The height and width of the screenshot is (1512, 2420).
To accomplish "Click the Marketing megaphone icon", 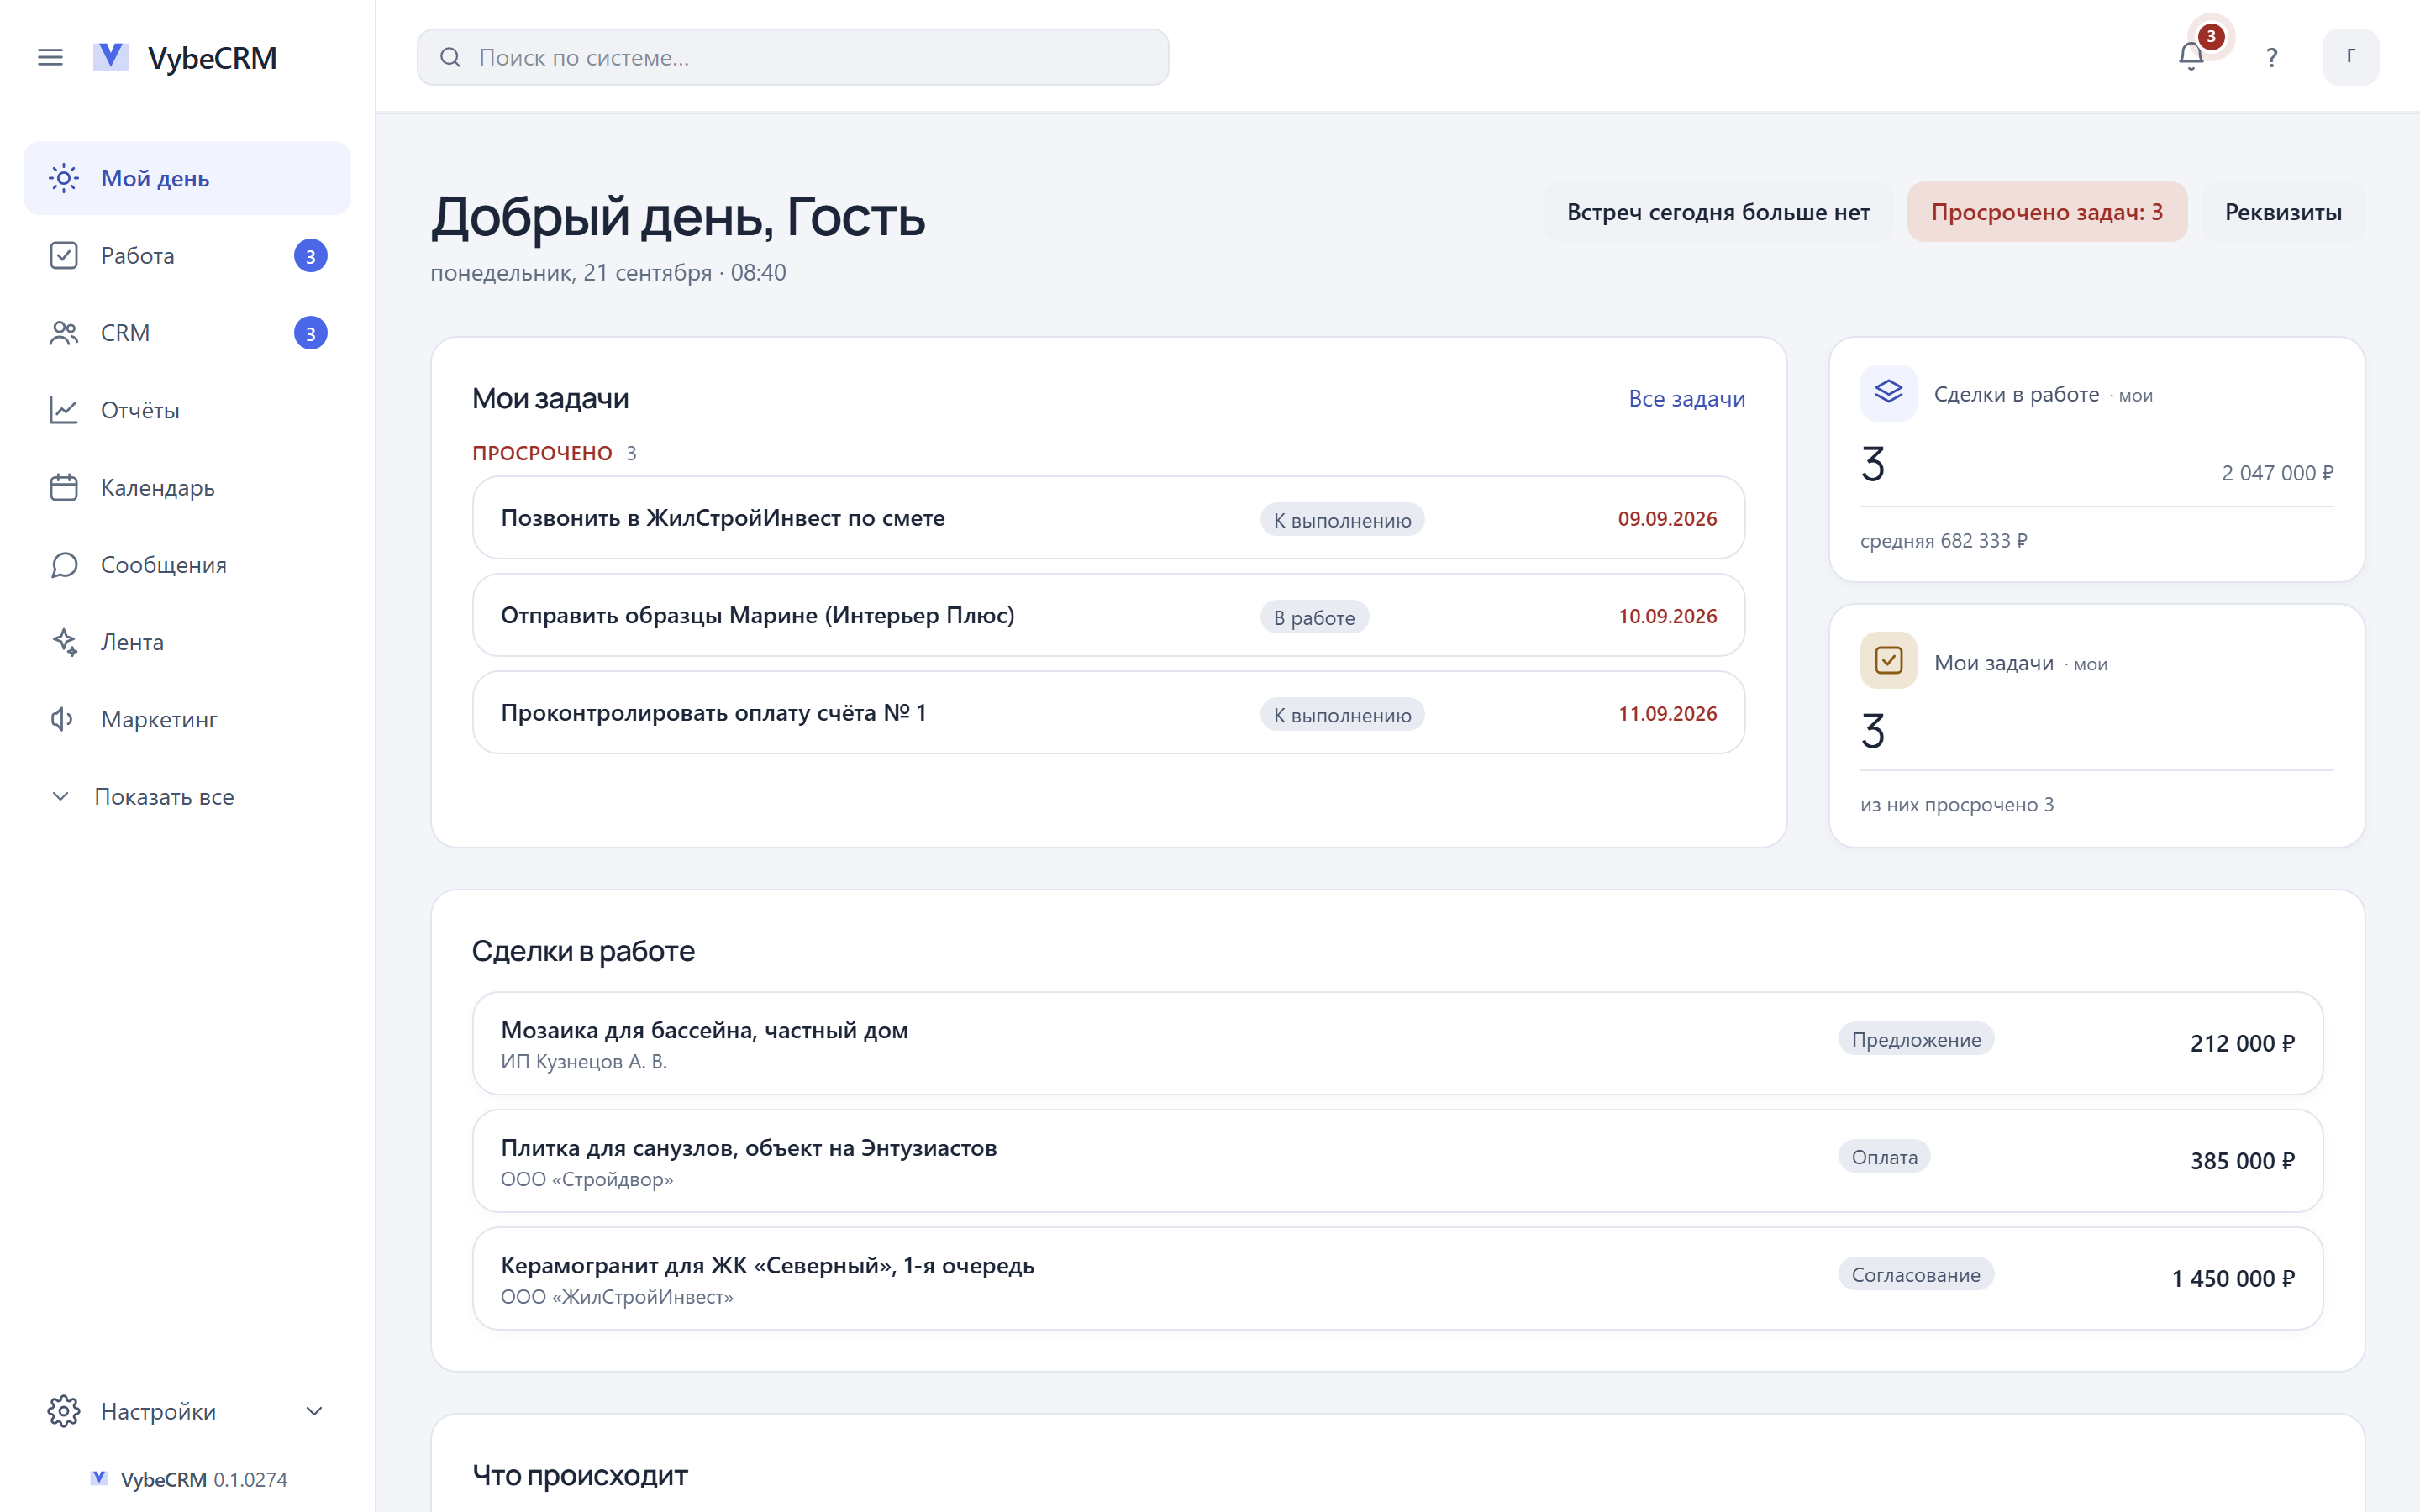I will pyautogui.click(x=64, y=719).
